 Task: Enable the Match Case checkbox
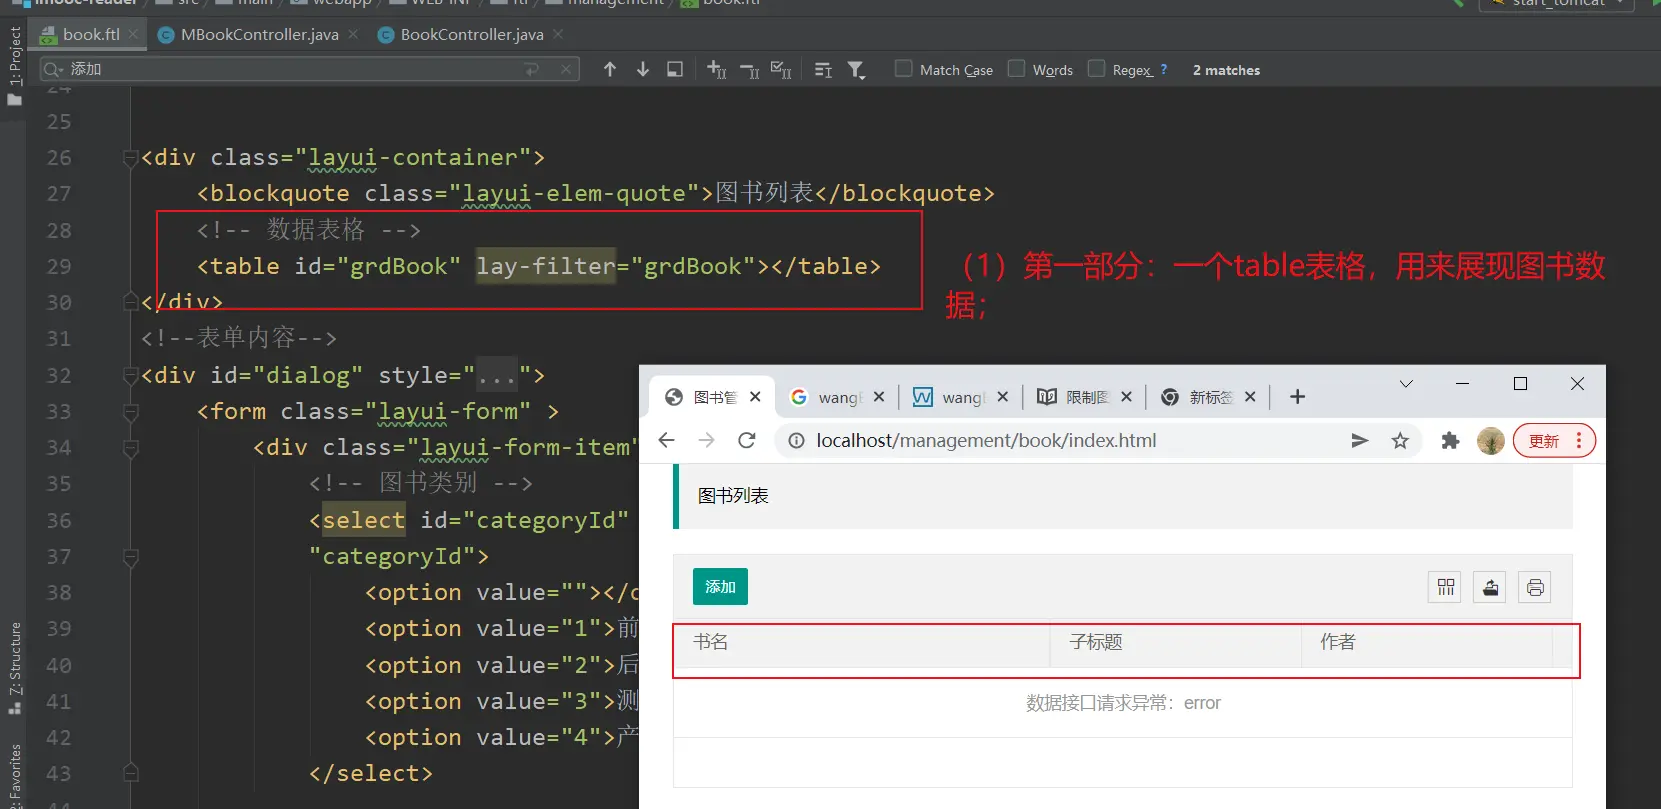(904, 69)
